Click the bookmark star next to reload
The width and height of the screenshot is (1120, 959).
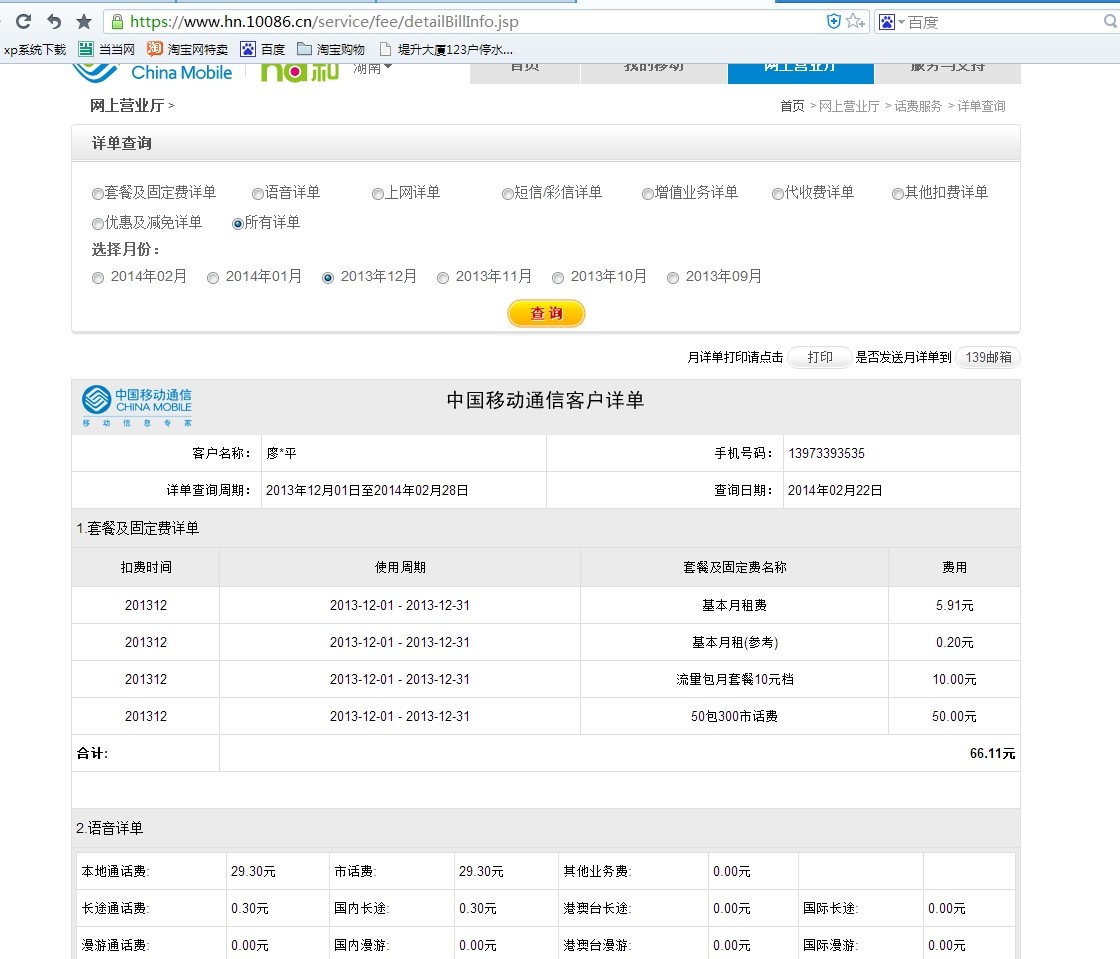pyautogui.click(x=84, y=21)
